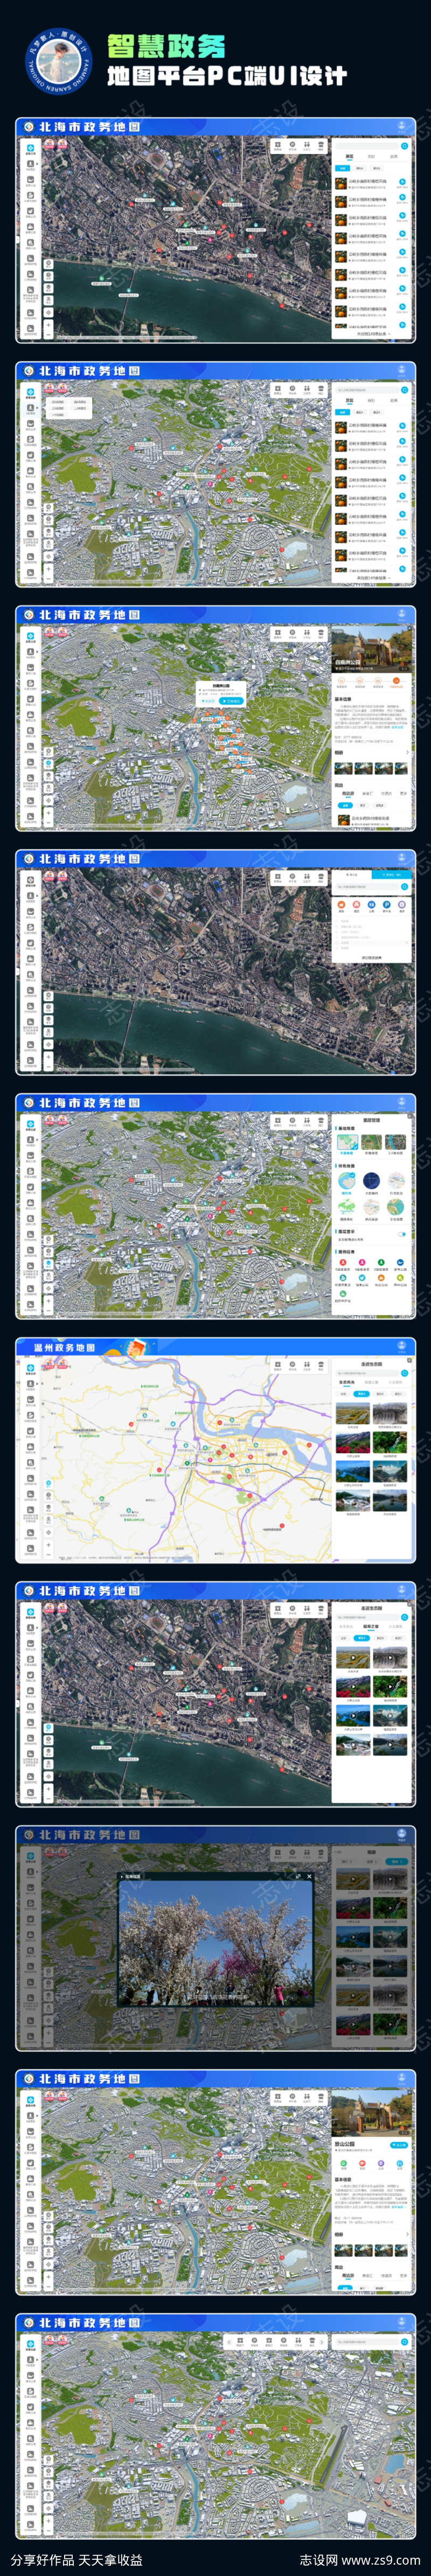The width and height of the screenshot is (431, 2576).
Task: Click the 白鹿洲公园 park title in the detail panel
Action: (347, 662)
